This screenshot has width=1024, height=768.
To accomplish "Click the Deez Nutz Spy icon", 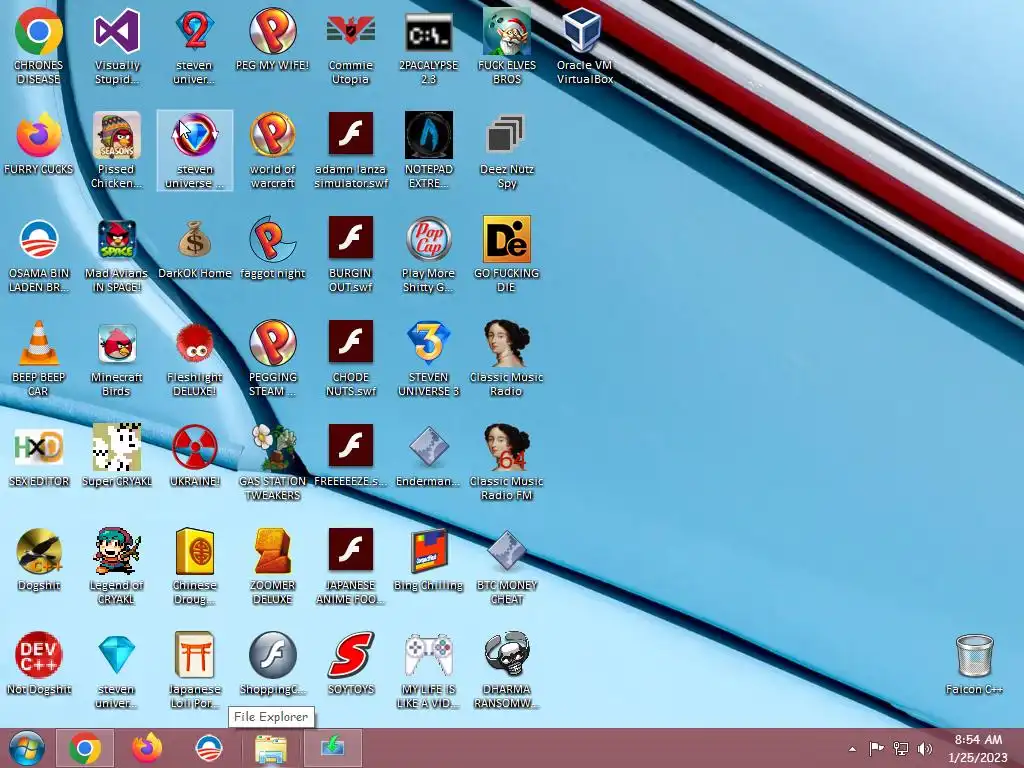I will pos(507,151).
